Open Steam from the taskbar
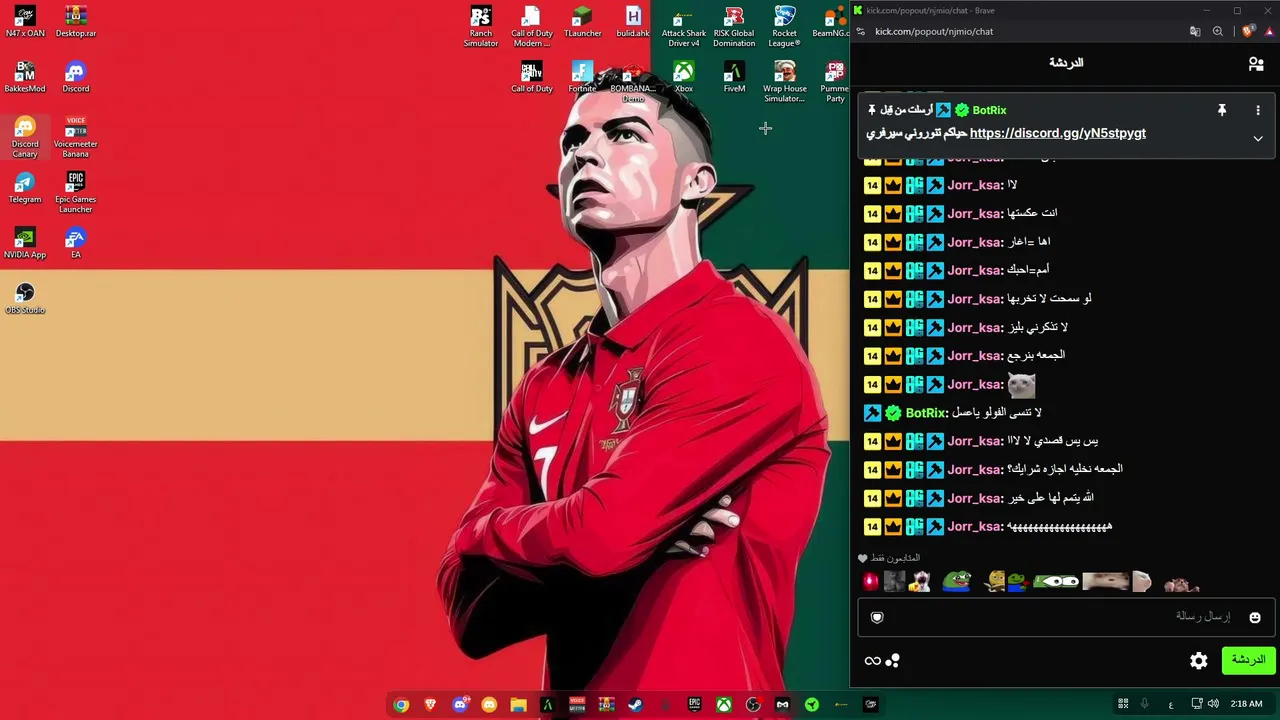 tap(635, 705)
